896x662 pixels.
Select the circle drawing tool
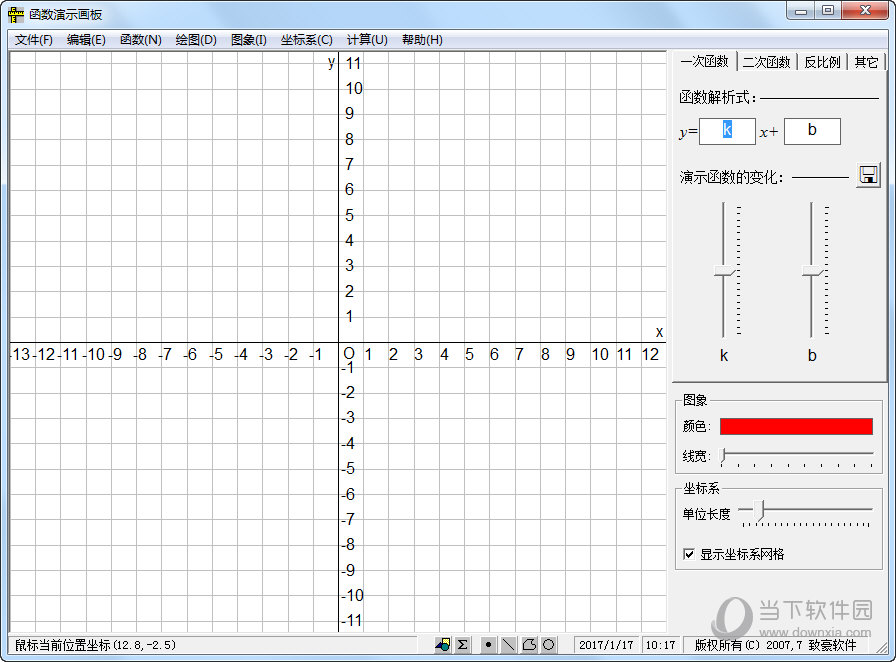pos(549,645)
